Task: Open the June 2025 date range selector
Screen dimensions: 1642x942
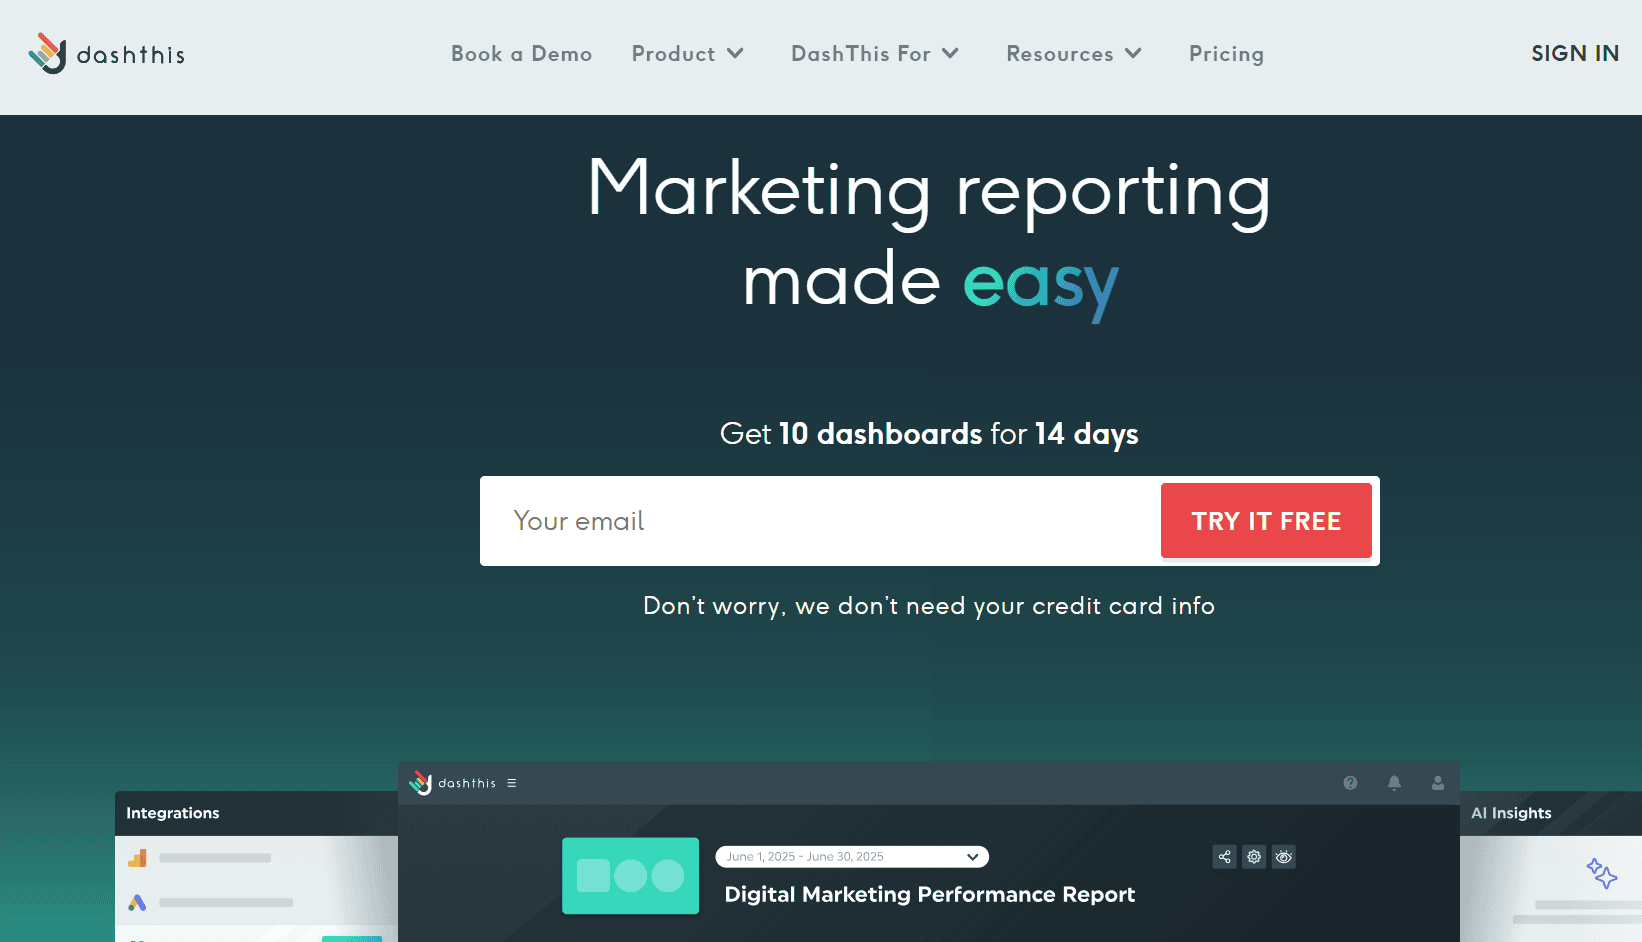Action: 851,857
